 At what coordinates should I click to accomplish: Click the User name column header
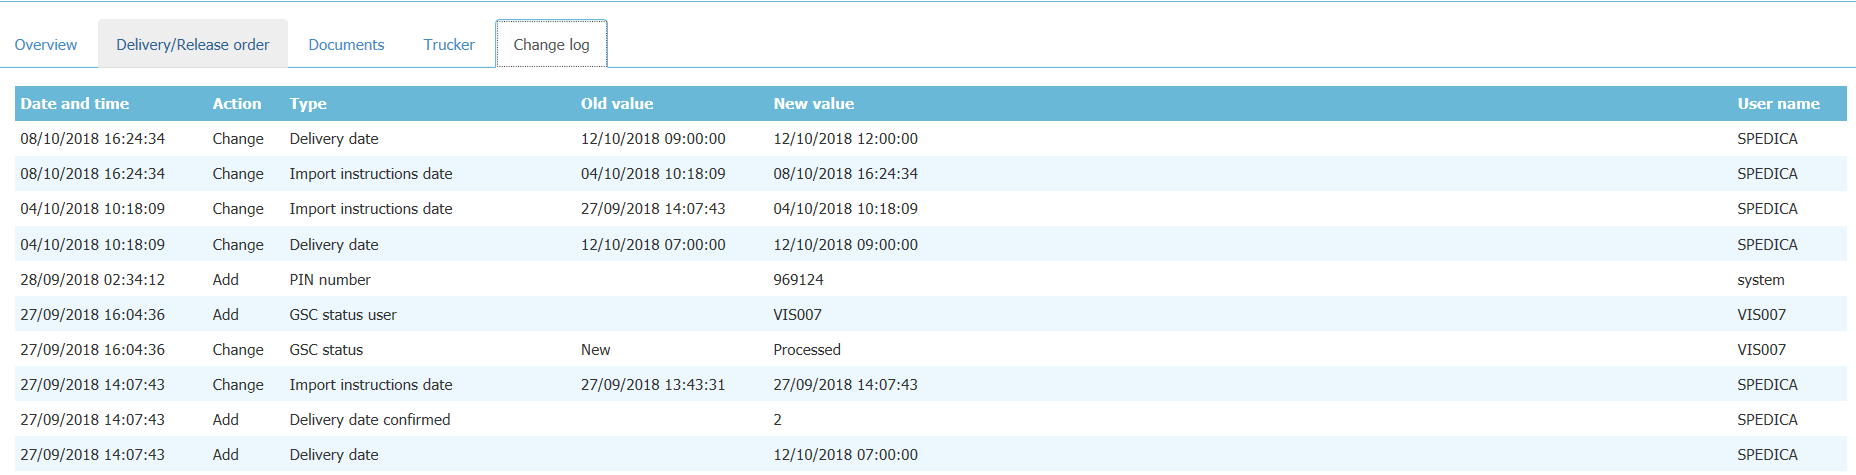point(1778,104)
